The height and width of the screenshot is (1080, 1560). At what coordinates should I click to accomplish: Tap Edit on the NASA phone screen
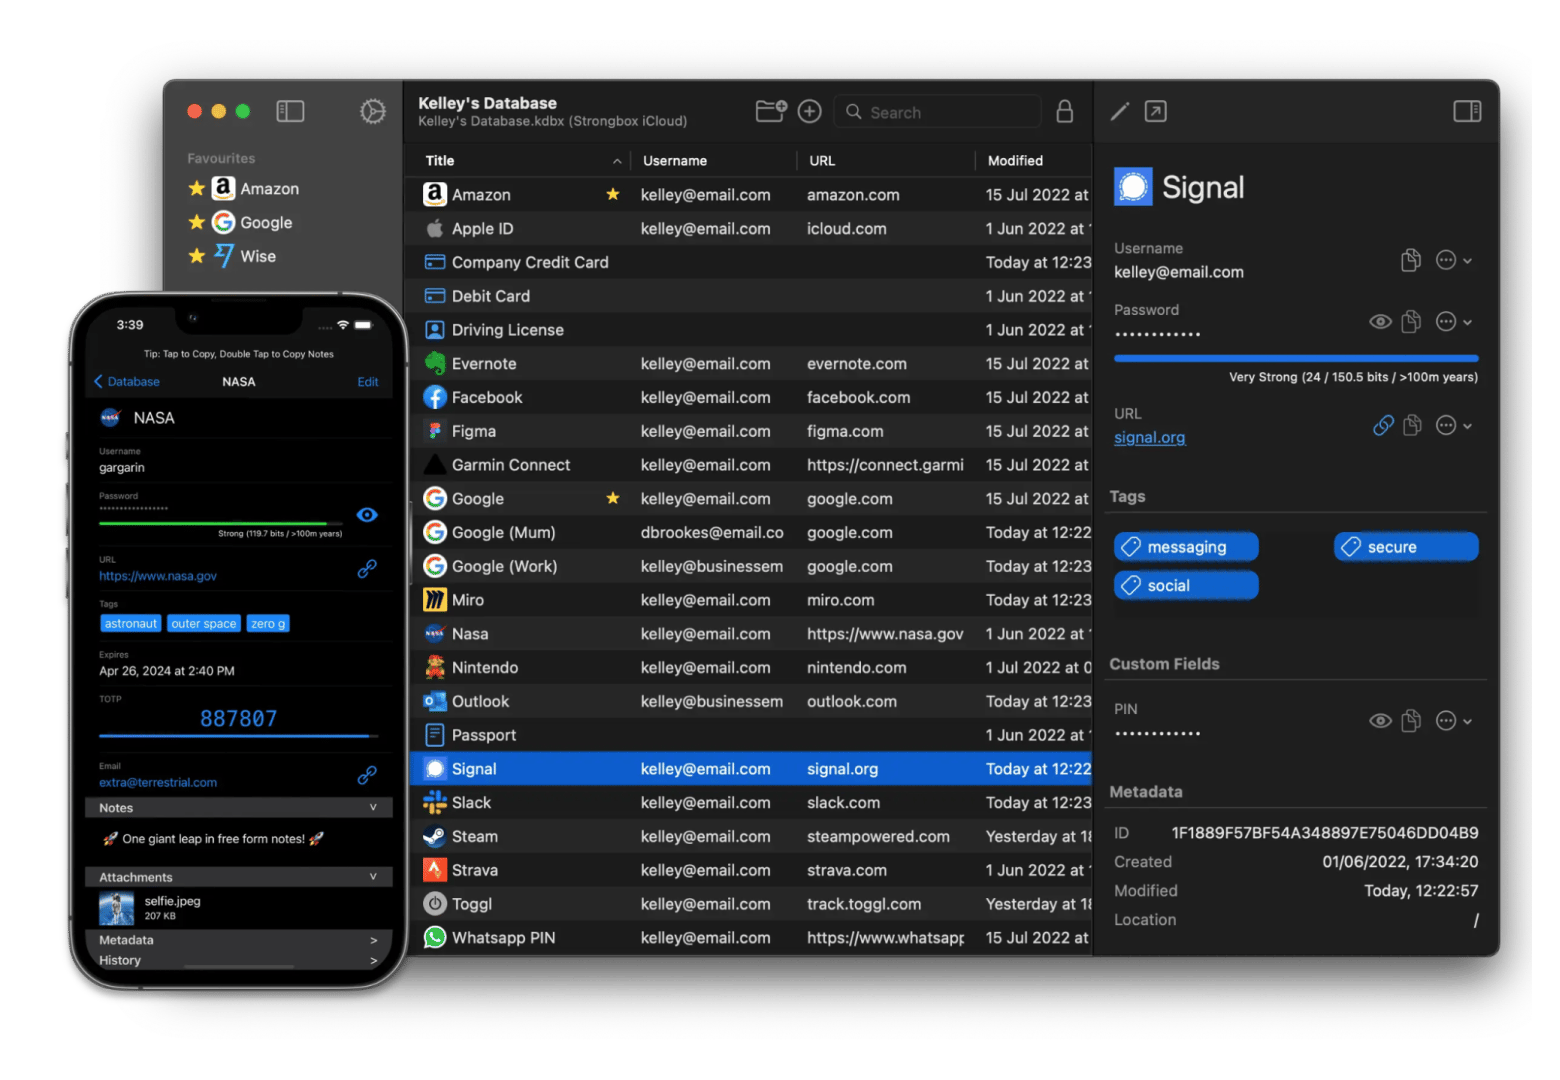[x=367, y=381]
